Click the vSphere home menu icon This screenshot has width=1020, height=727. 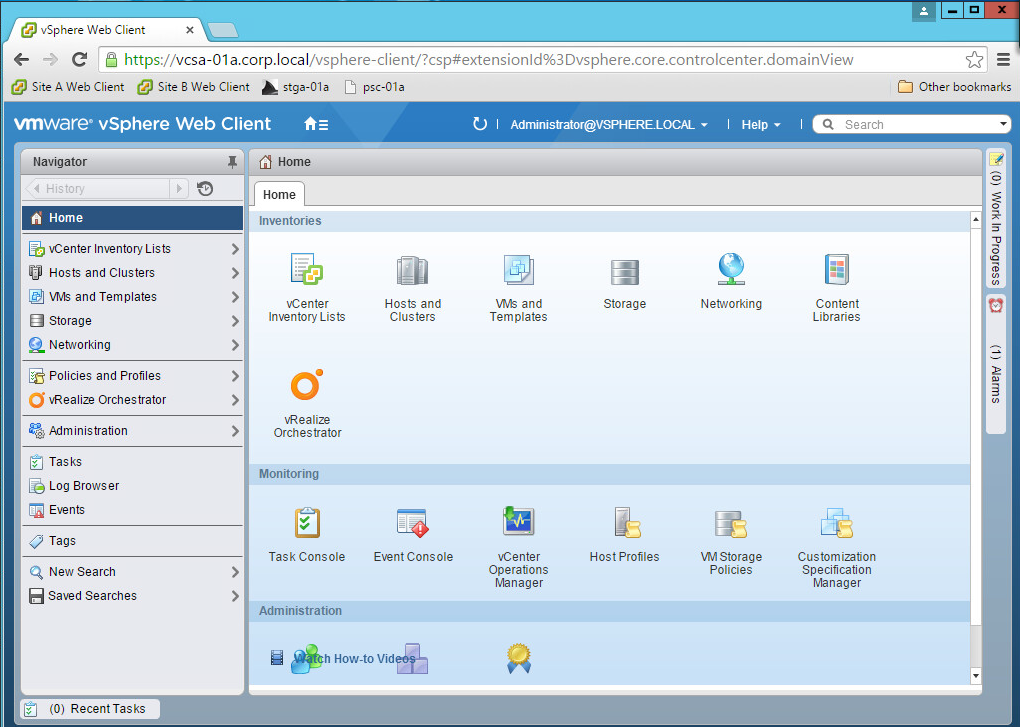pos(316,124)
